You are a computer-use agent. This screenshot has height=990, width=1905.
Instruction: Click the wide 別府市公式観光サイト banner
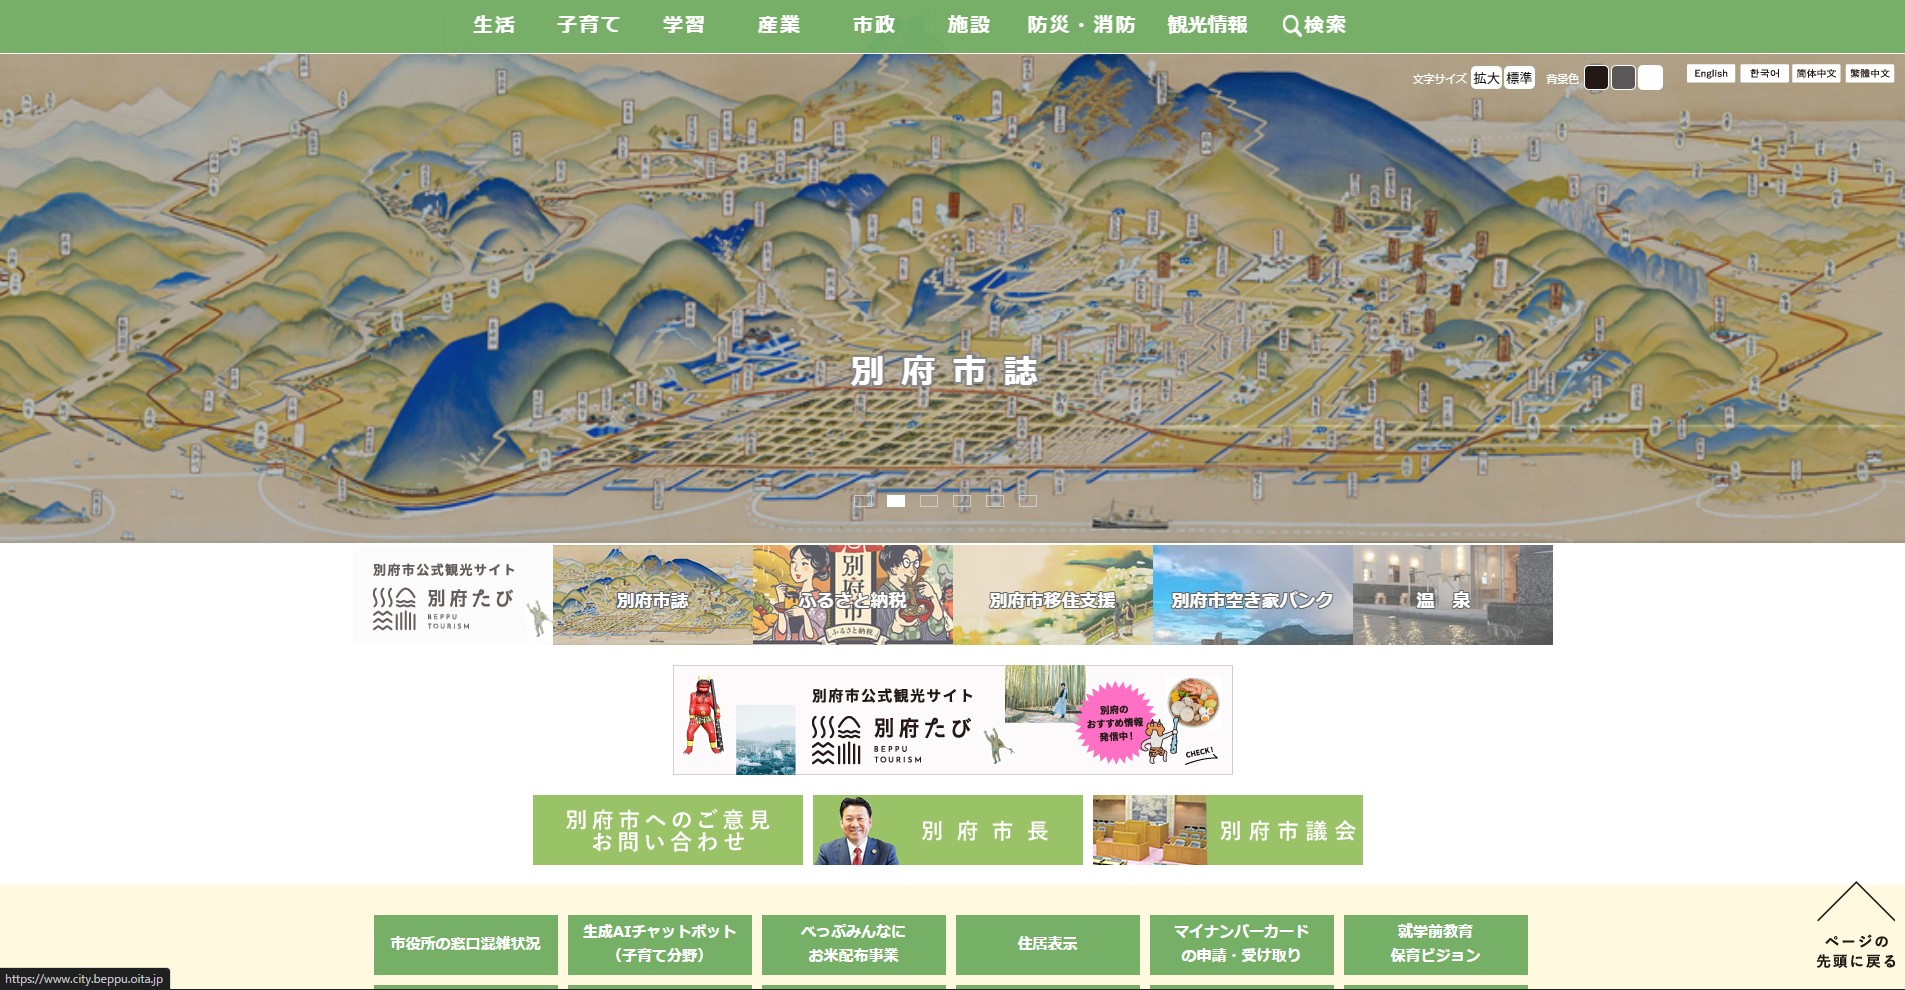pos(953,720)
